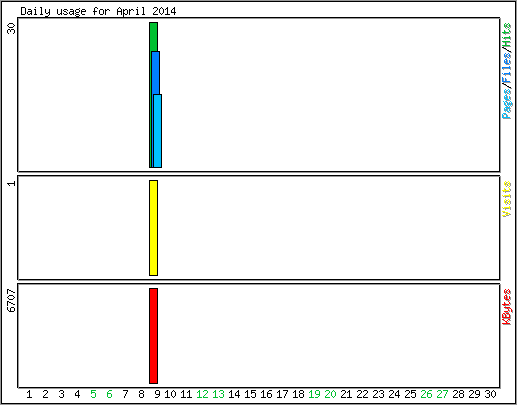The height and width of the screenshot is (405, 517).
Task: Click the green Hits bar
Action: (153, 37)
